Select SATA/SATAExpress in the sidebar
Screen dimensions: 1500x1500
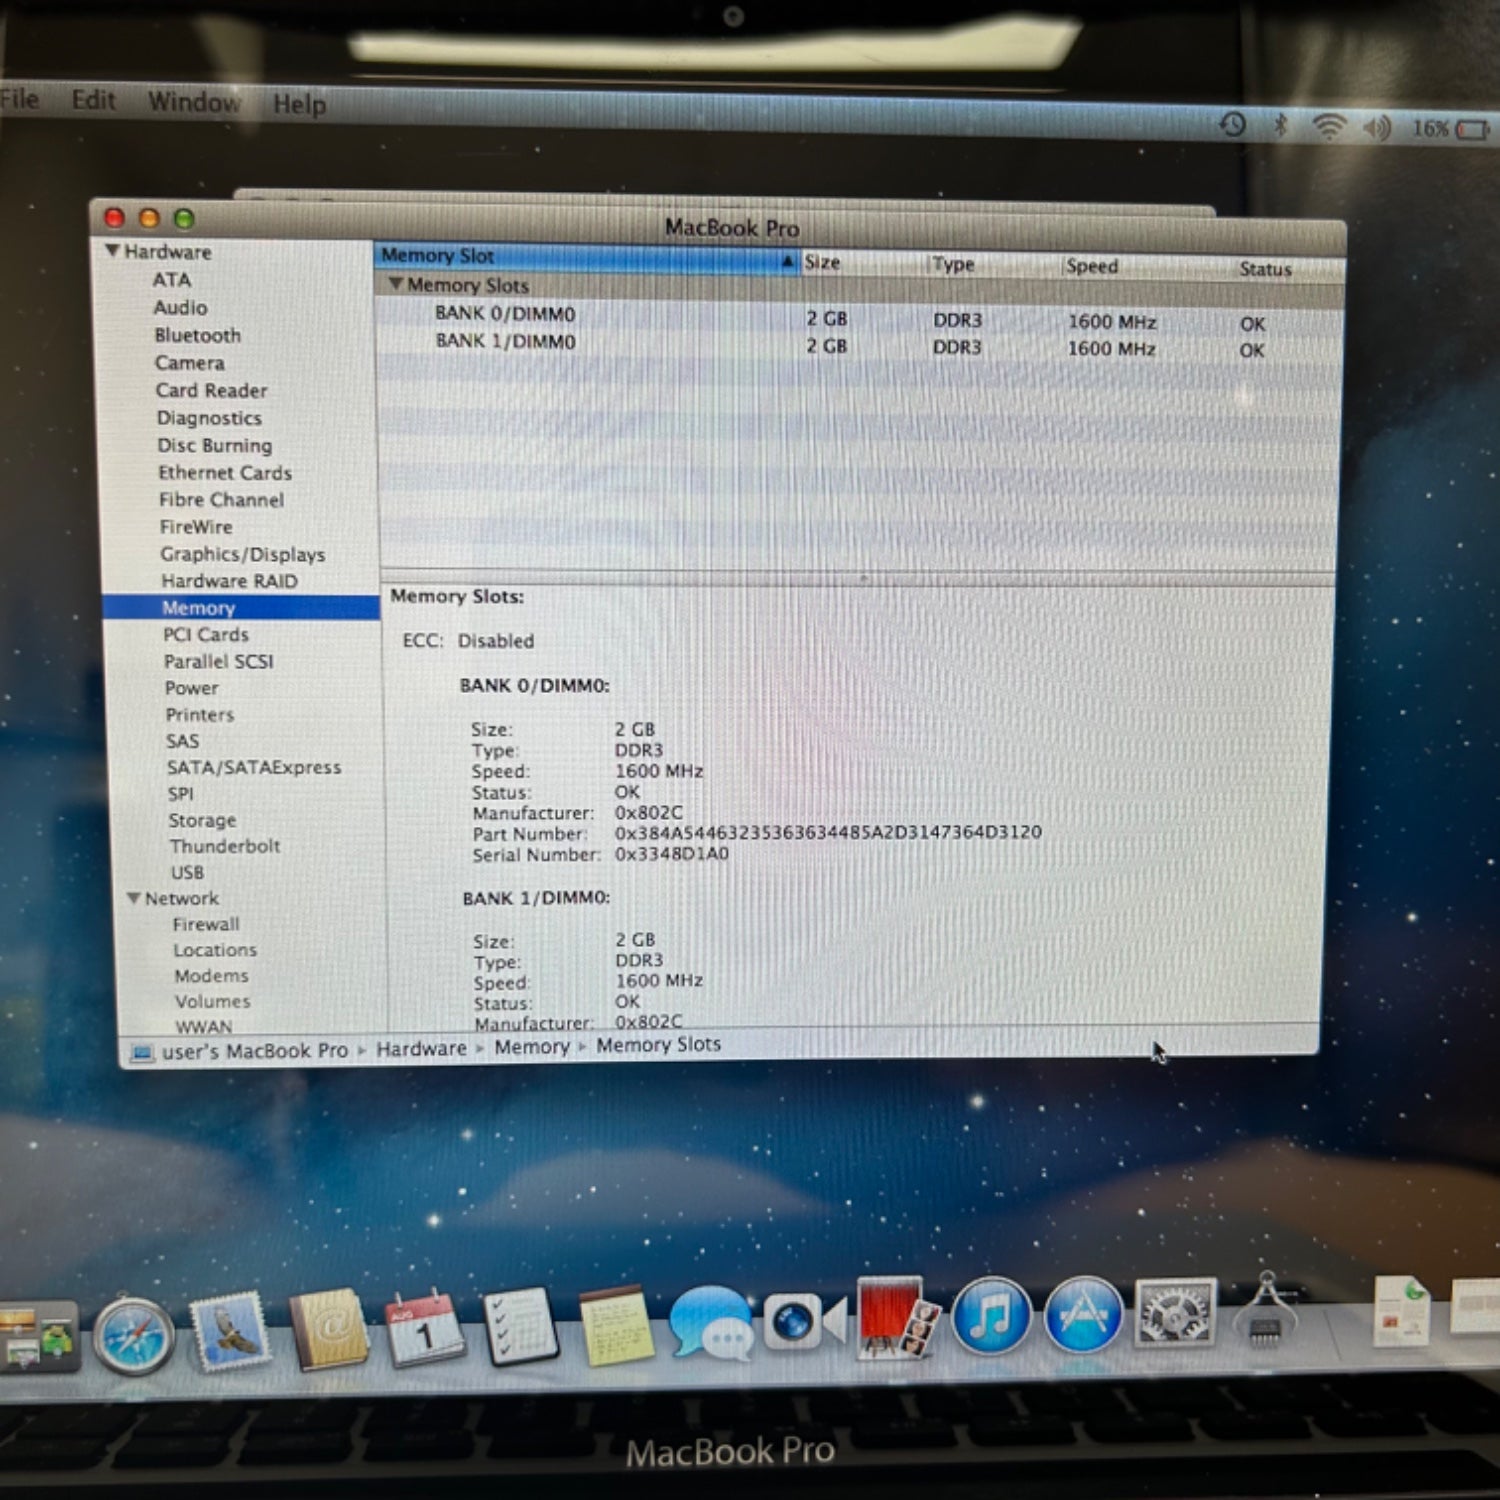coord(254,768)
